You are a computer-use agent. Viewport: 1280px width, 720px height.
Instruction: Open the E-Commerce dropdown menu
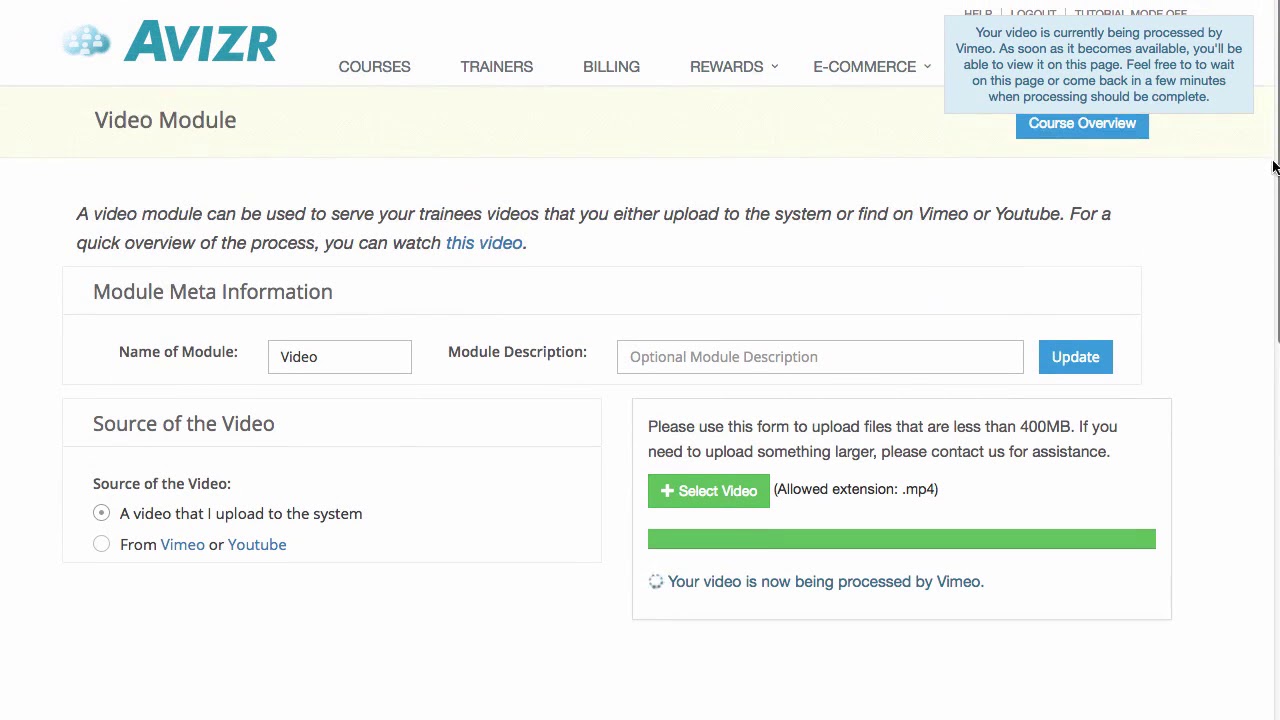(x=871, y=67)
